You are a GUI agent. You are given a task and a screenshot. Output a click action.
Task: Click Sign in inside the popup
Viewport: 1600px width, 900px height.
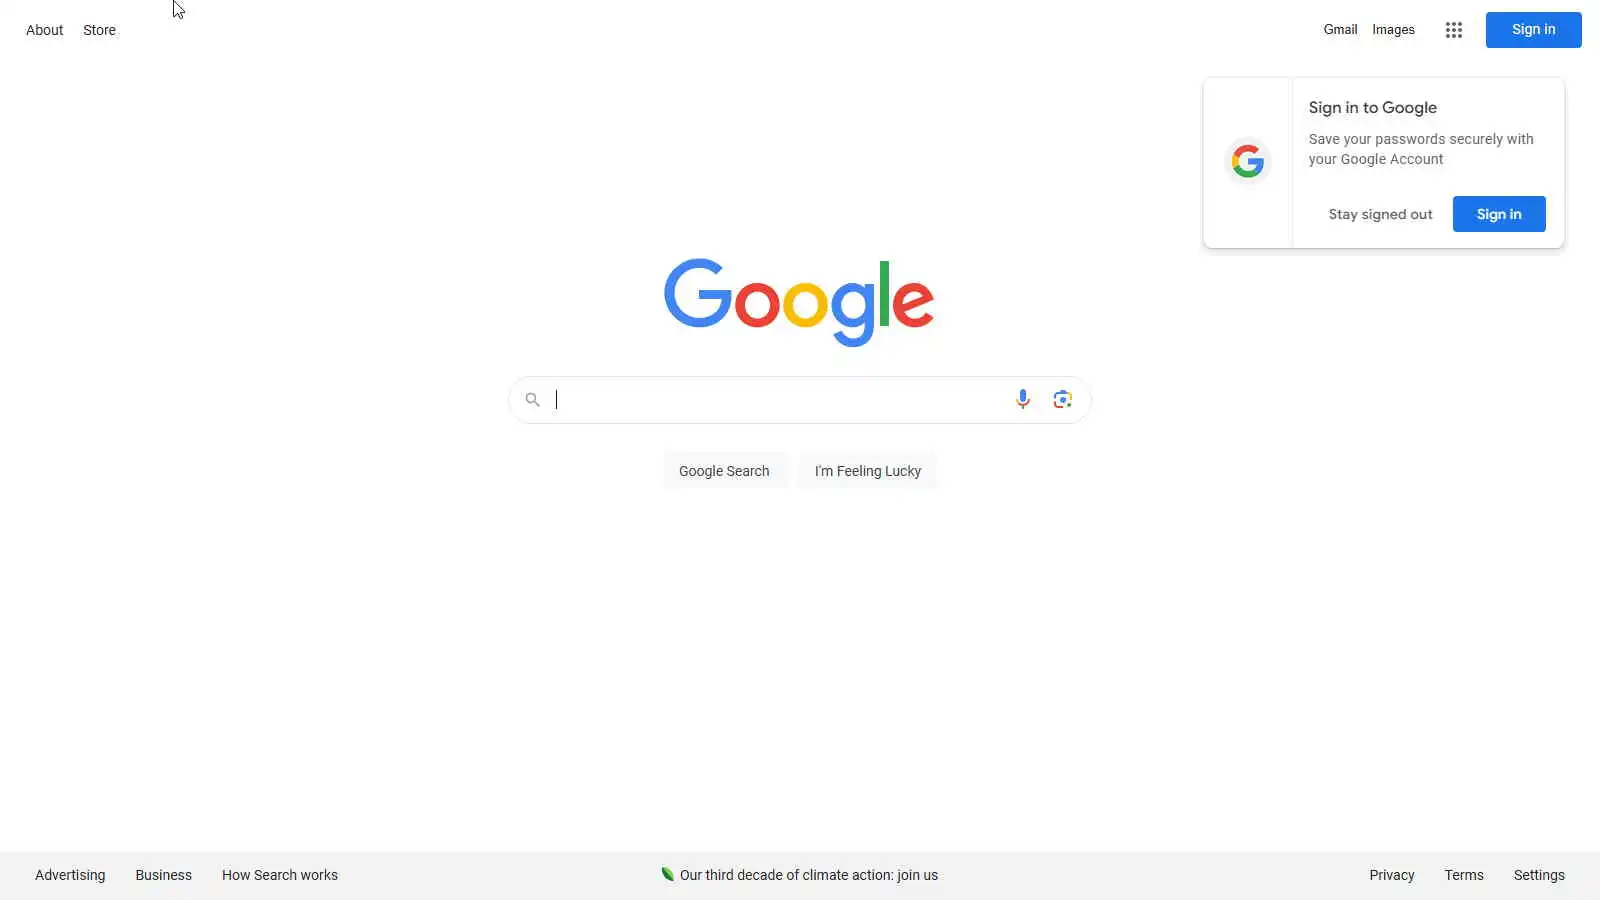(1499, 214)
